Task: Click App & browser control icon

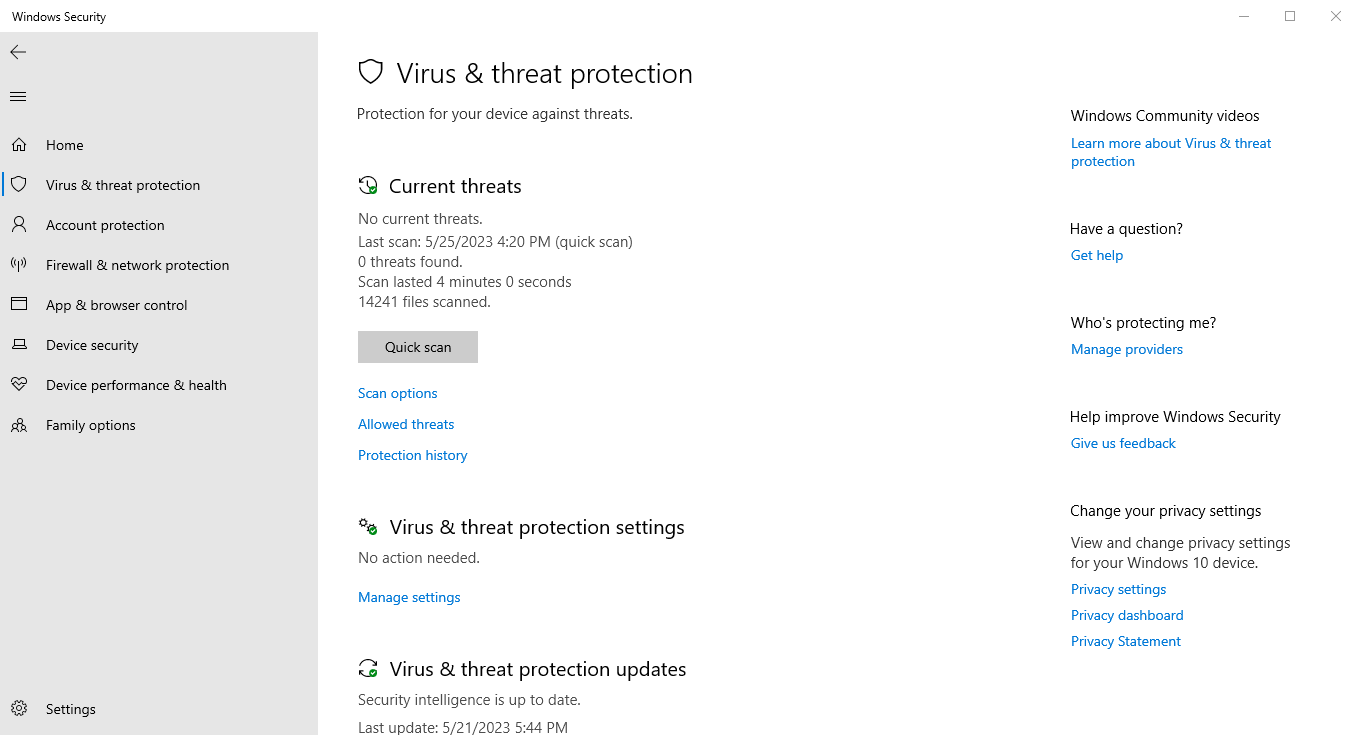Action: [19, 305]
